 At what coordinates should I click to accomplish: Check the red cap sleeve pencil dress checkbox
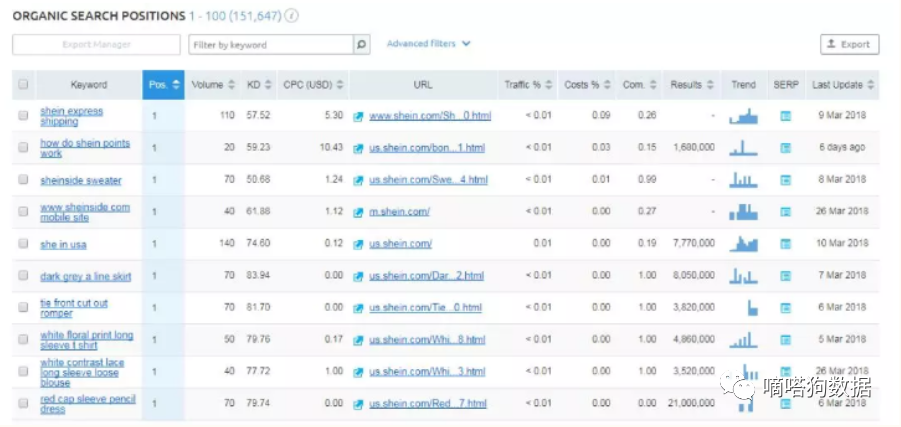[x=23, y=403]
